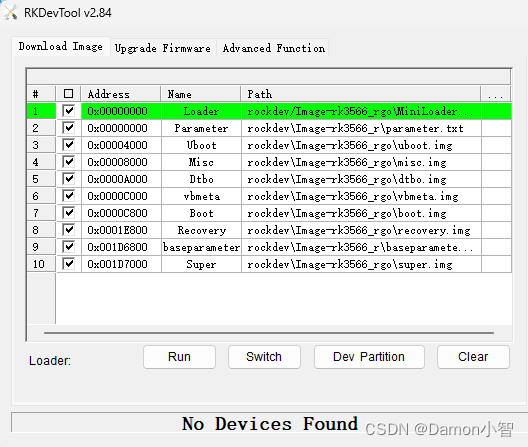528x447 pixels.
Task: Uncheck the Boot row checkbox
Action: [x=69, y=213]
